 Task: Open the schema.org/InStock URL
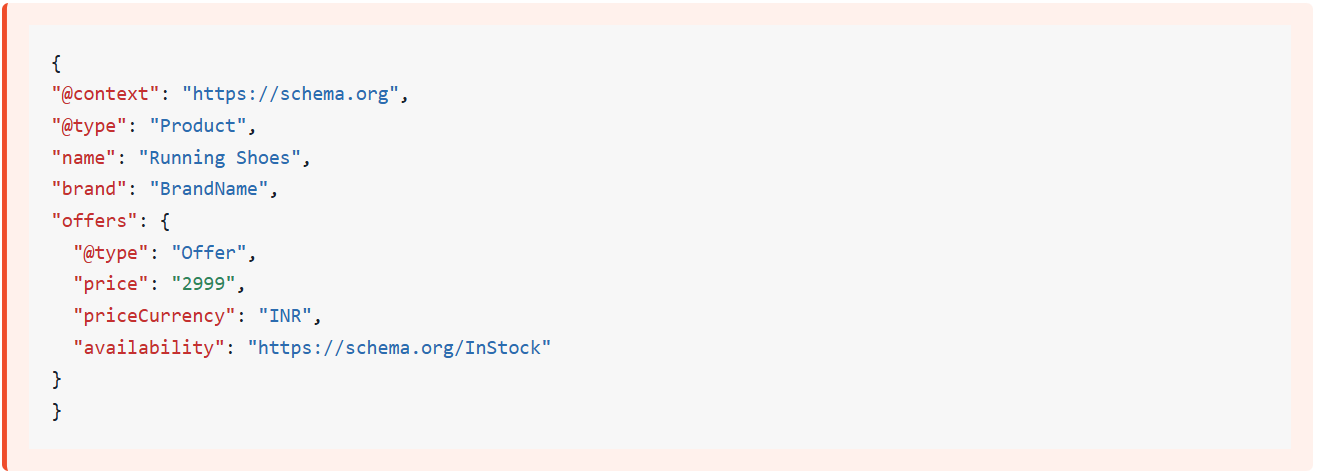[x=399, y=348]
